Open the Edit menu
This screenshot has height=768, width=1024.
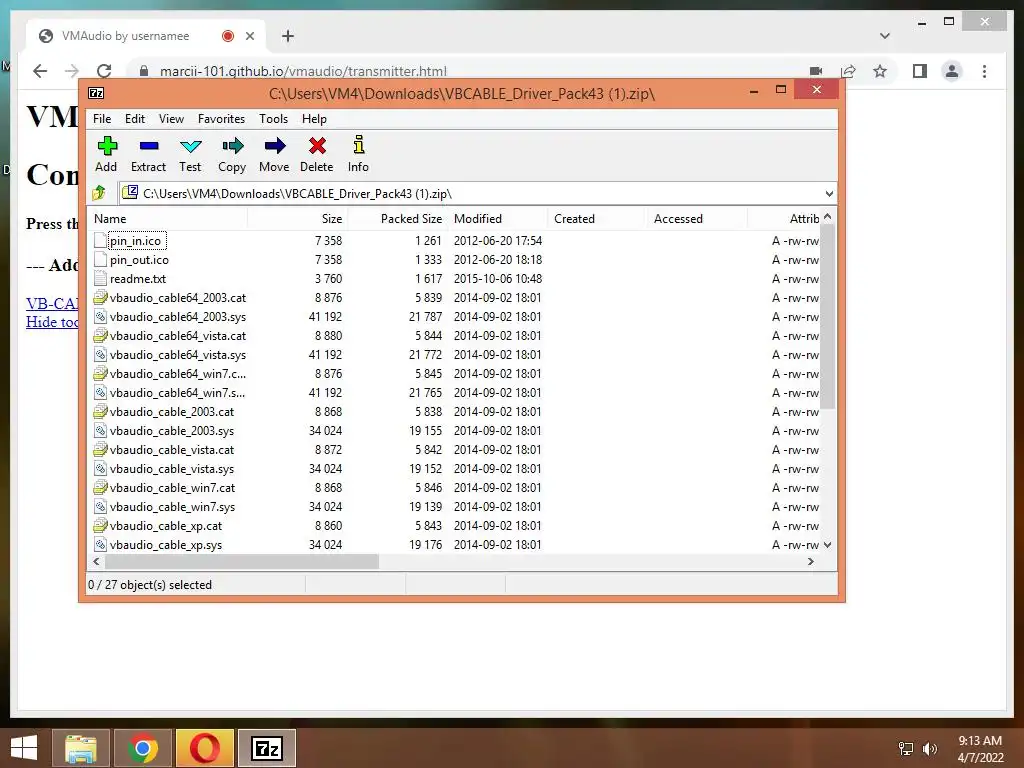pyautogui.click(x=135, y=119)
